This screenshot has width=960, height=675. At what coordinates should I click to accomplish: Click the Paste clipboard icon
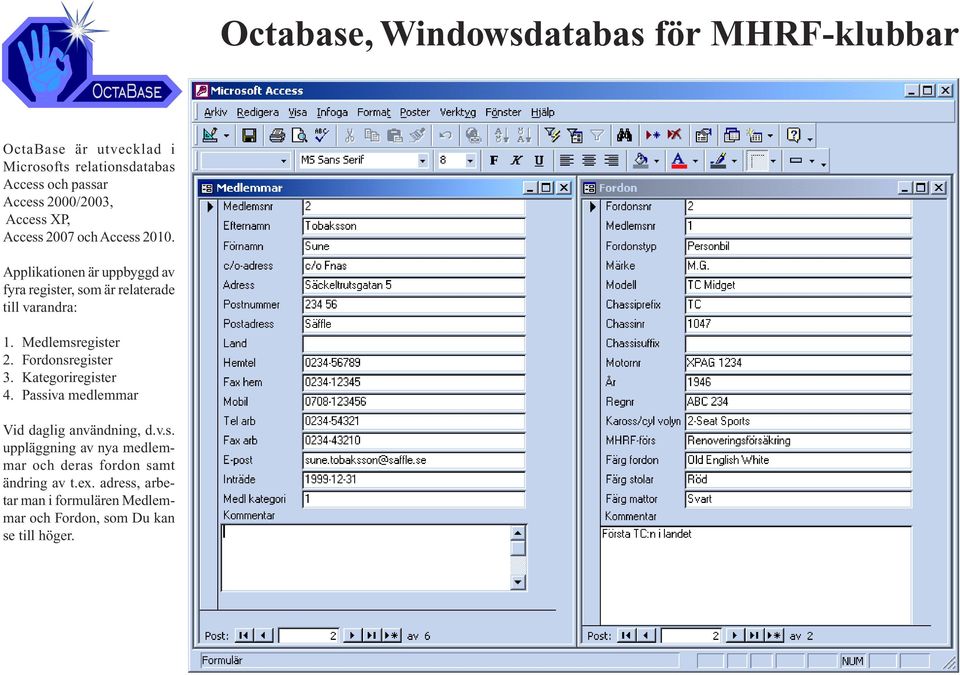(x=395, y=135)
